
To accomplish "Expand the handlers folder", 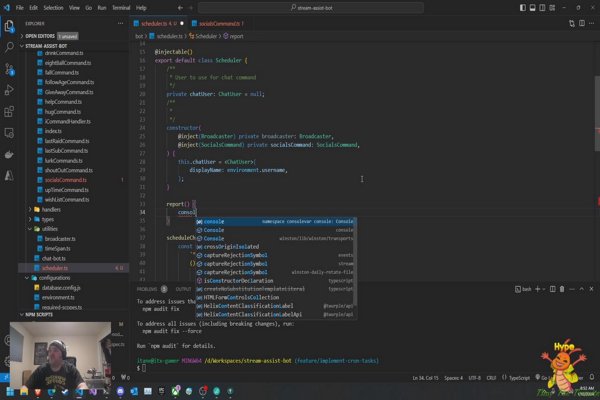I will pyautogui.click(x=51, y=210).
